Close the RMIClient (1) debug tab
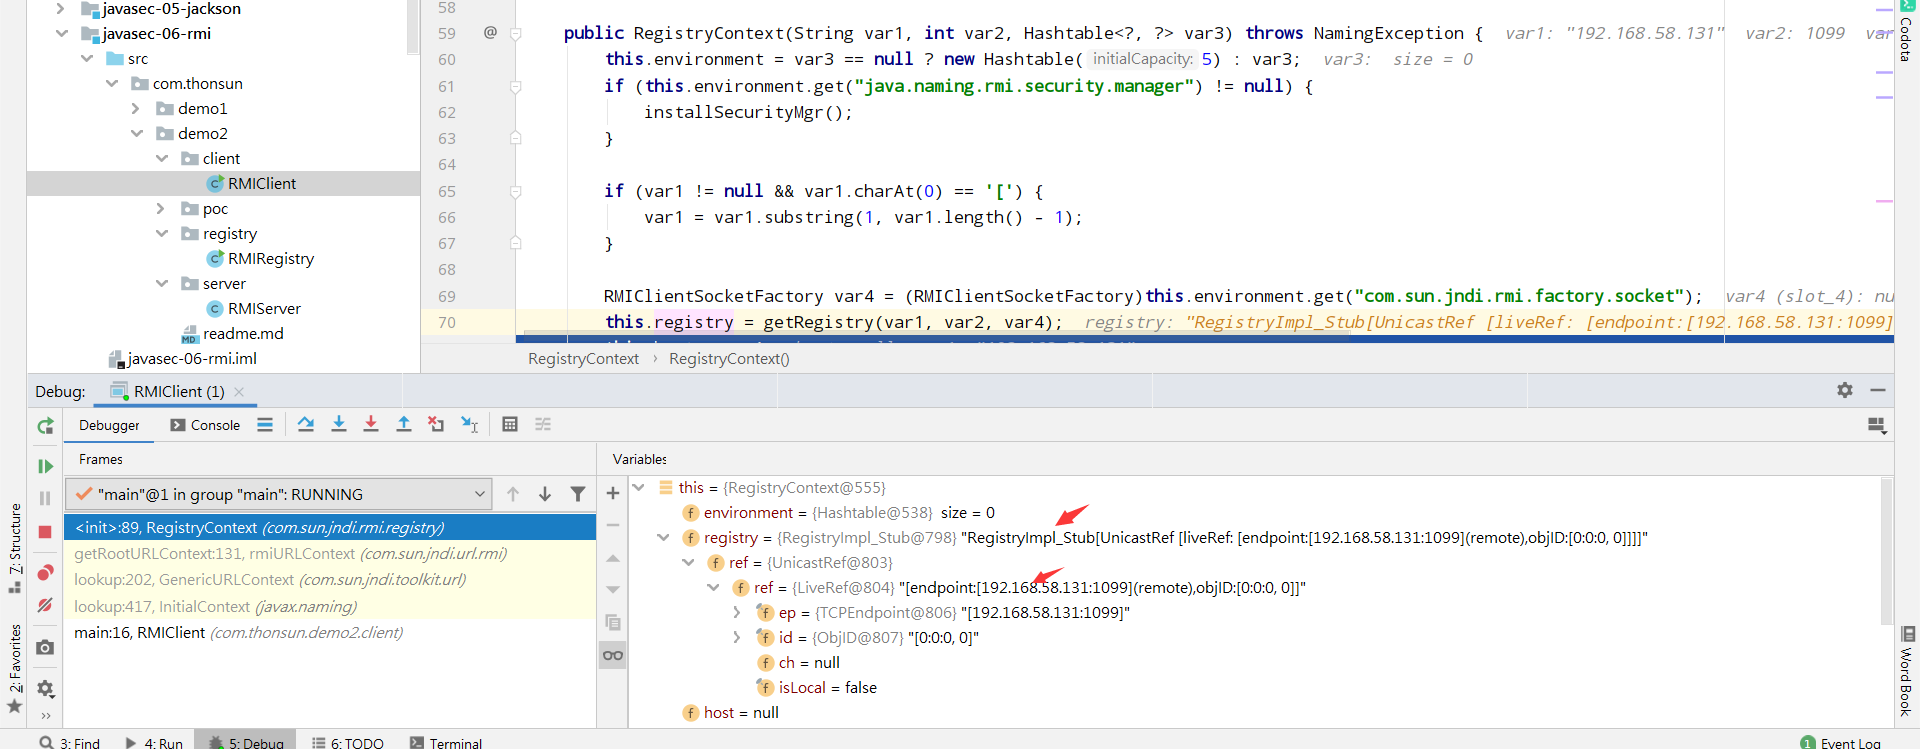Viewport: 1920px width, 749px height. pyautogui.click(x=239, y=392)
